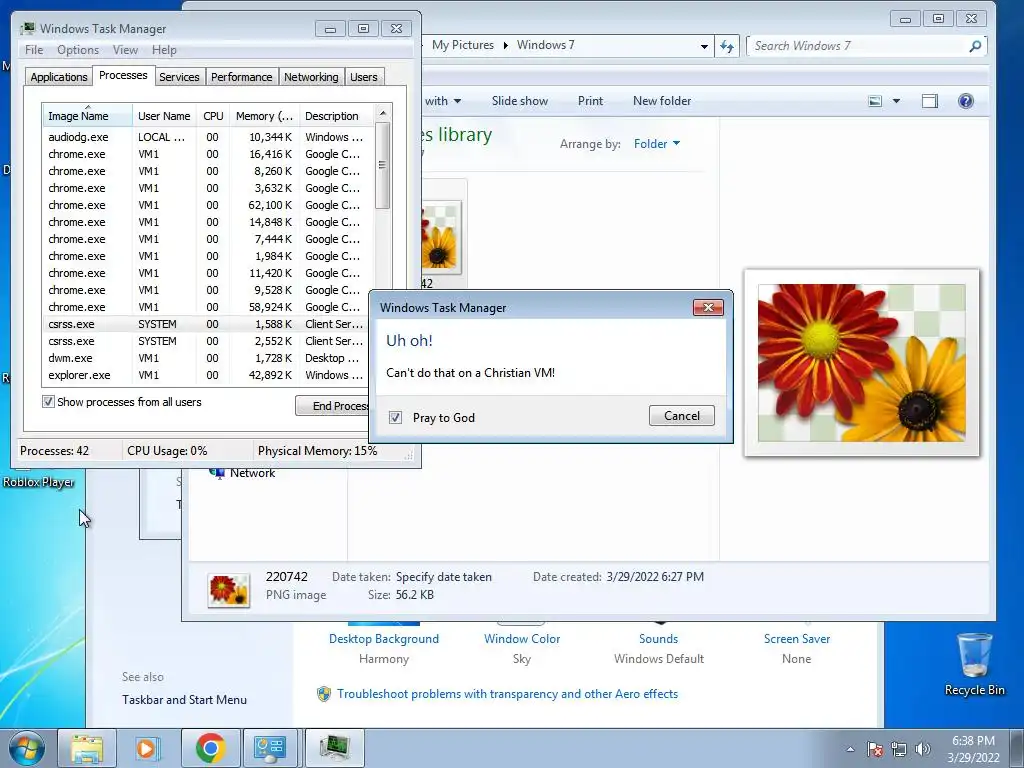This screenshot has width=1024, height=768.
Task: Open Arrange by Folder dropdown
Action: 656,144
